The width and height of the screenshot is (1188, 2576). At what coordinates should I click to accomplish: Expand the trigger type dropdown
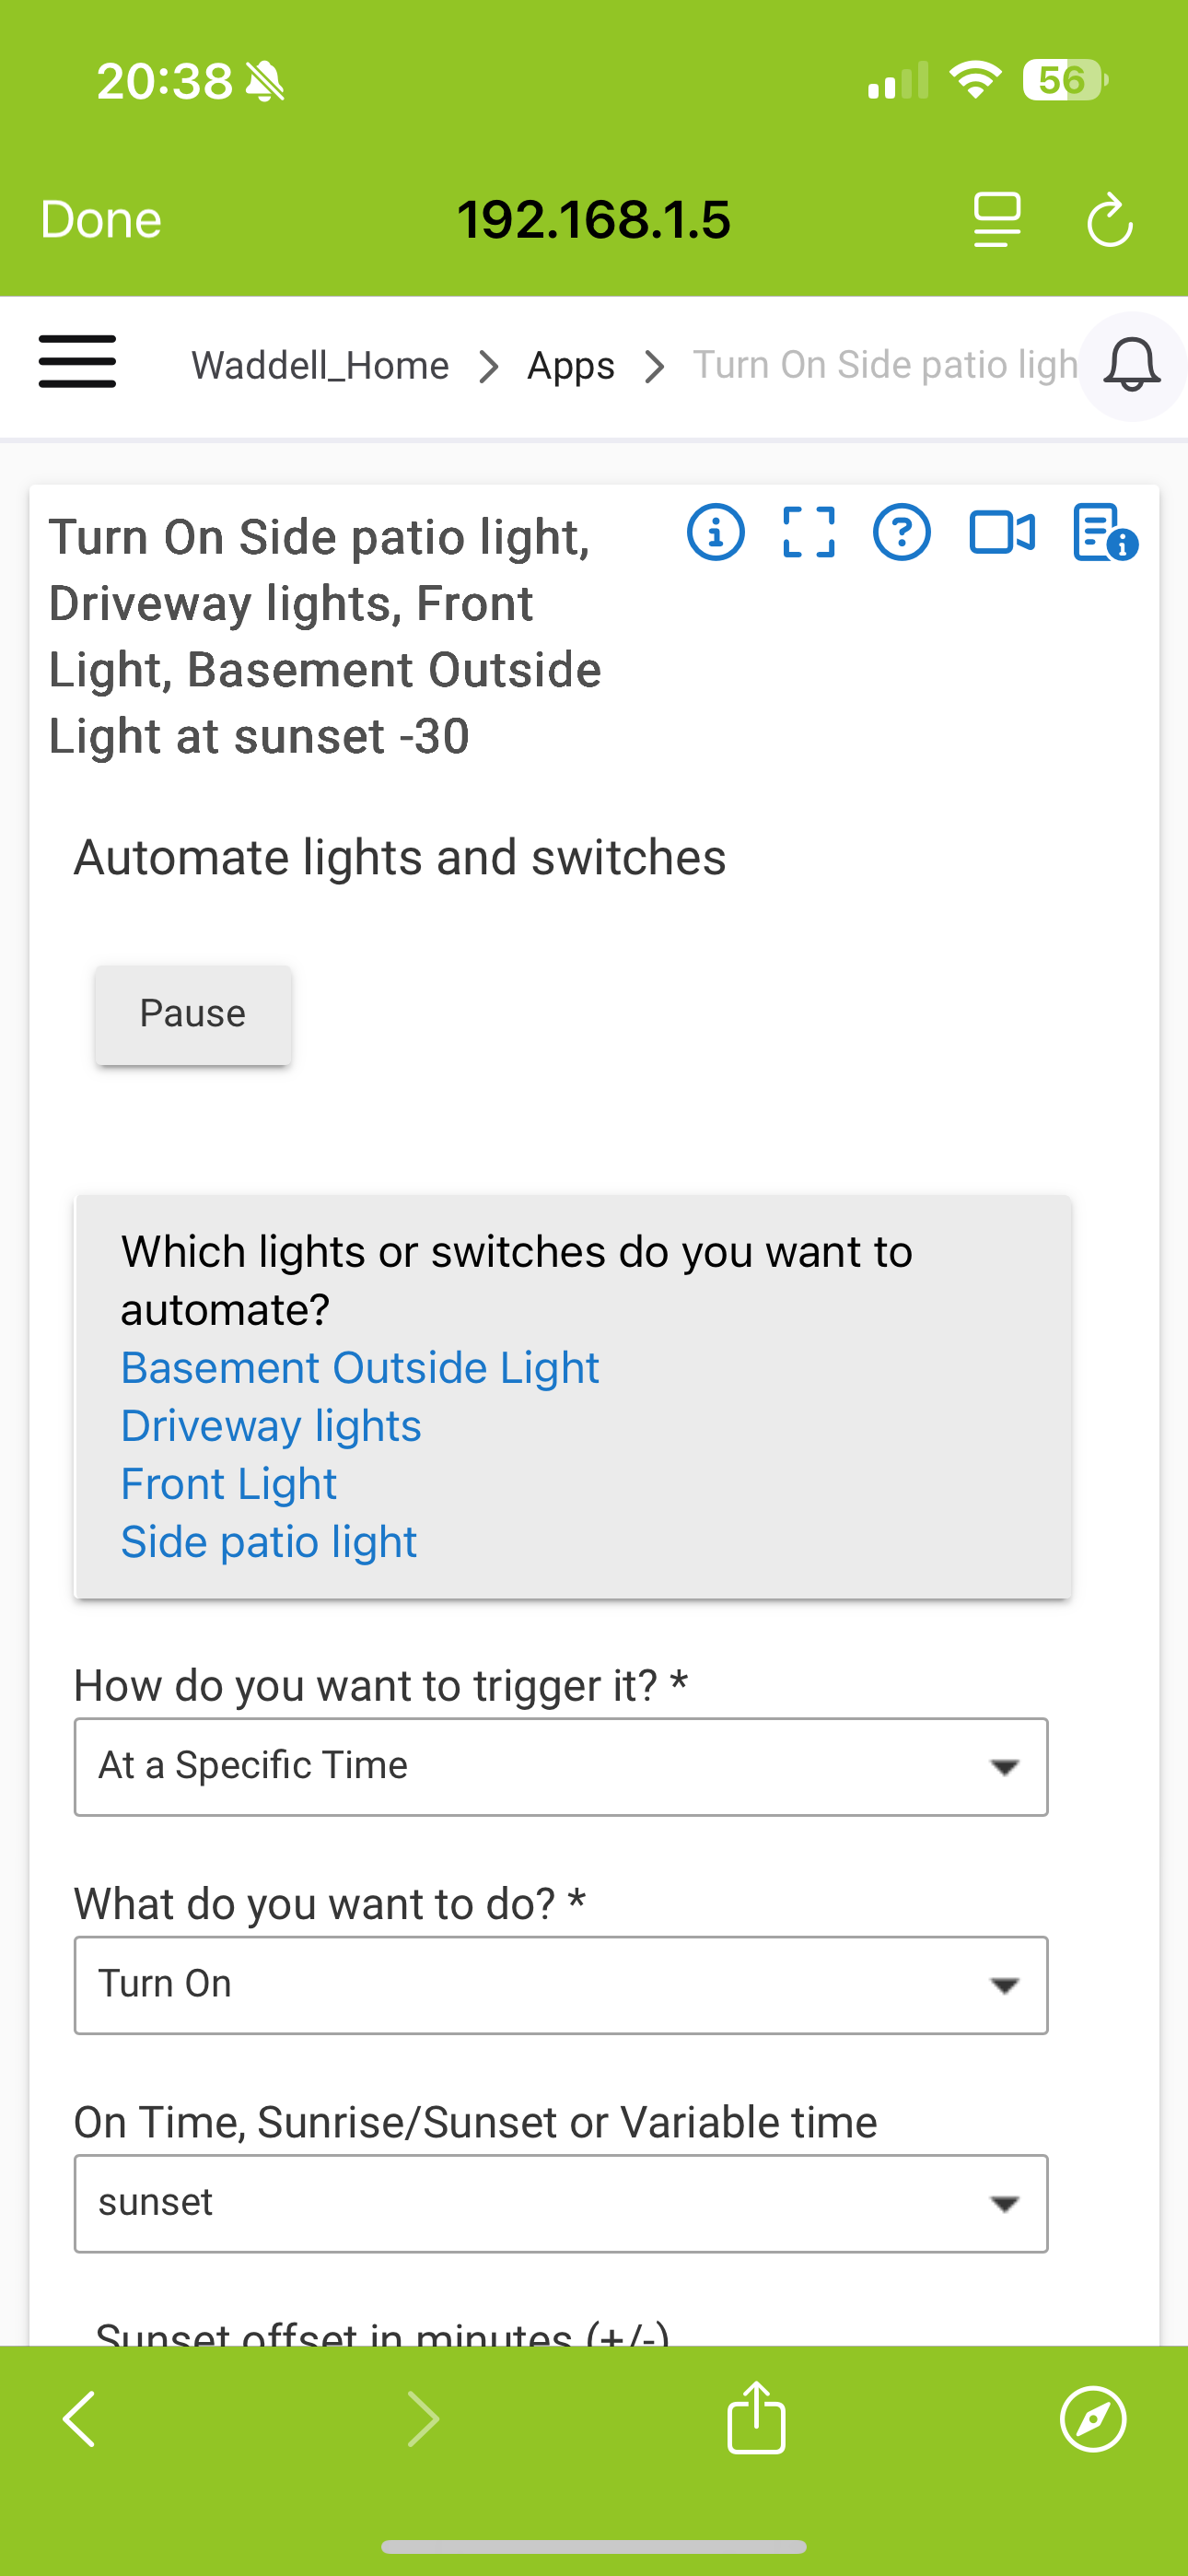(561, 1767)
